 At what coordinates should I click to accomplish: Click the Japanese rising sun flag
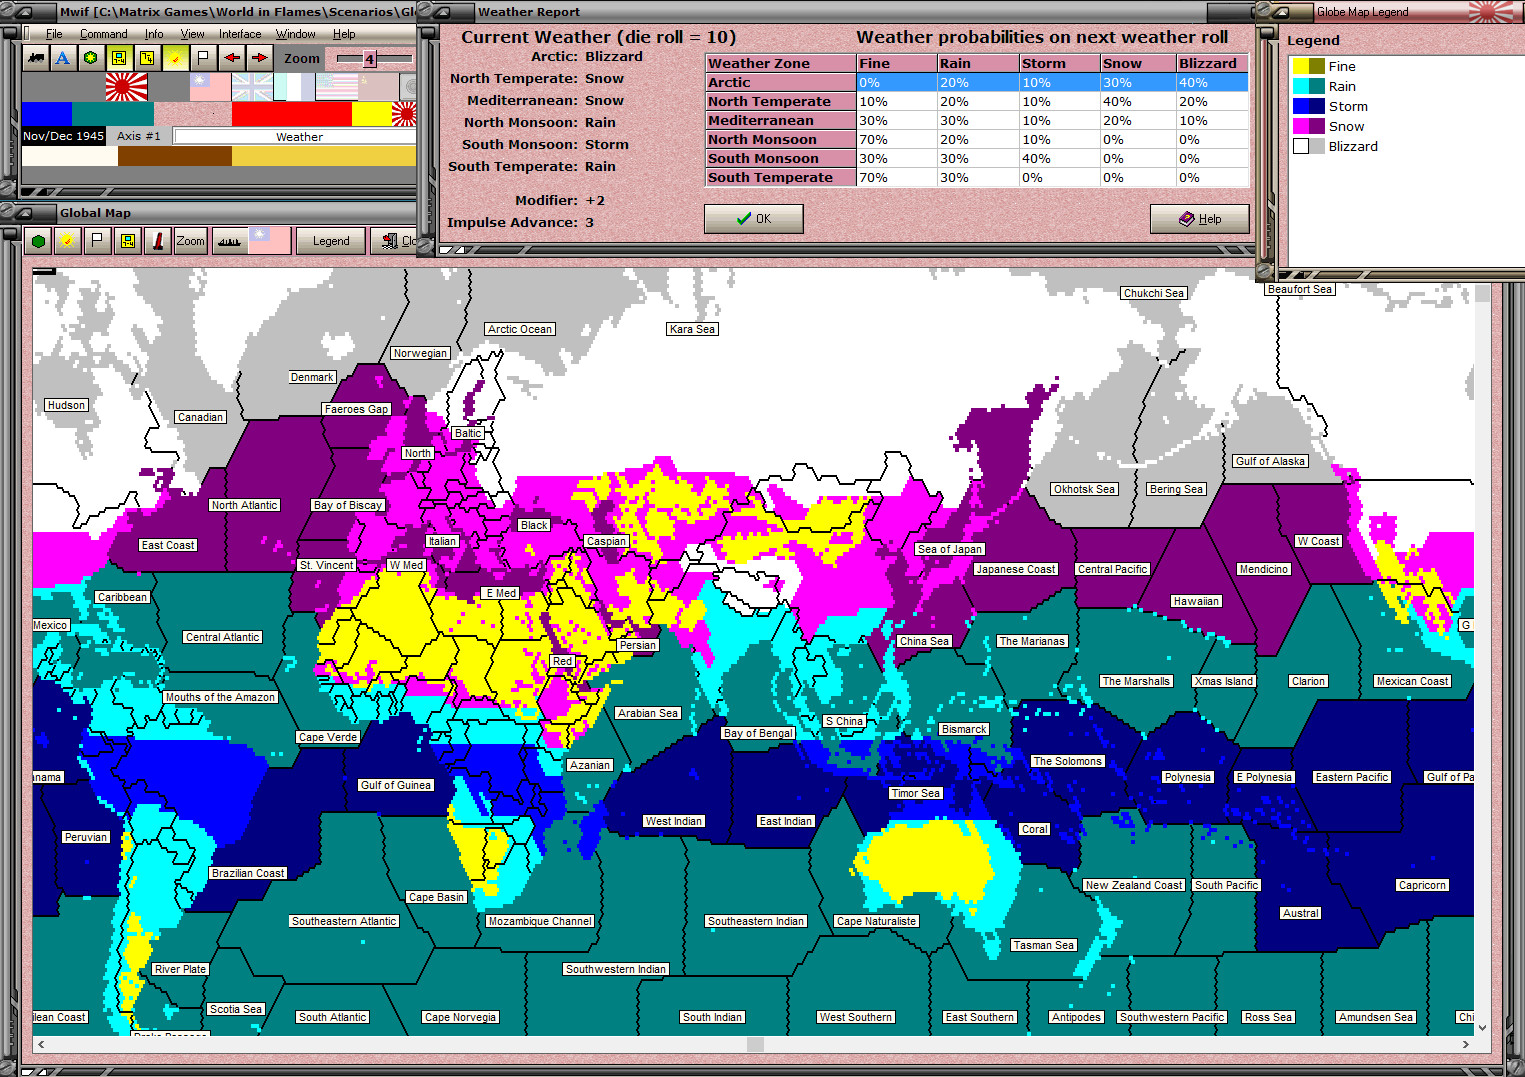click(x=126, y=87)
